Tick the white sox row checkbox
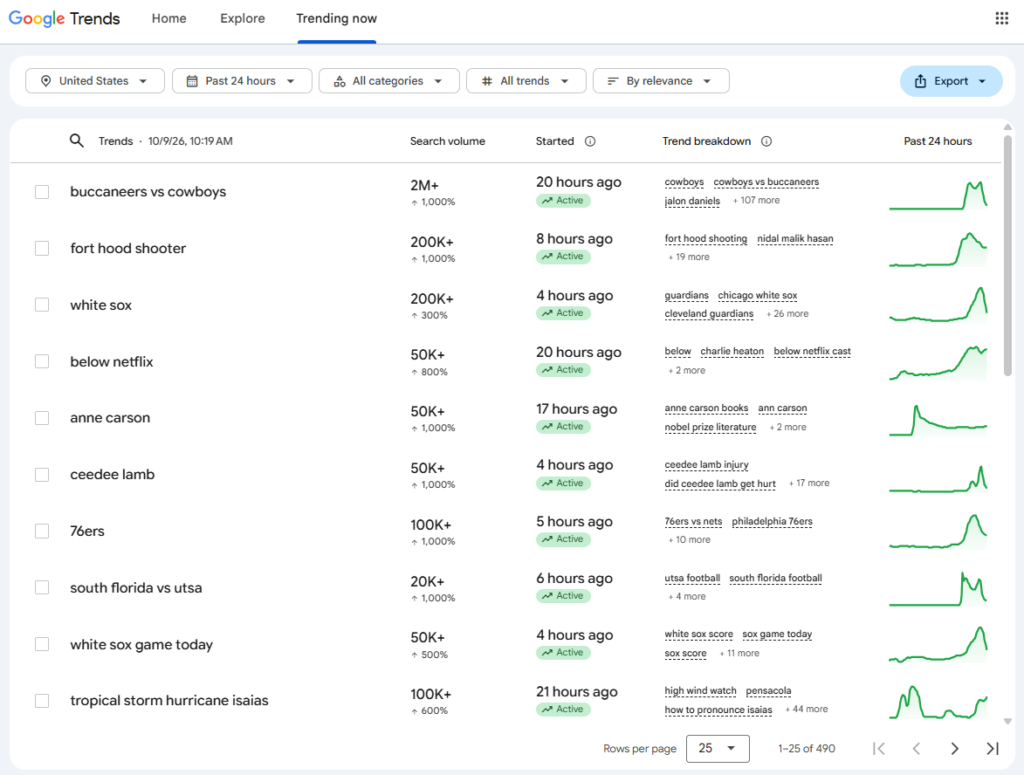Viewport: 1024px width, 775px height. (x=42, y=305)
